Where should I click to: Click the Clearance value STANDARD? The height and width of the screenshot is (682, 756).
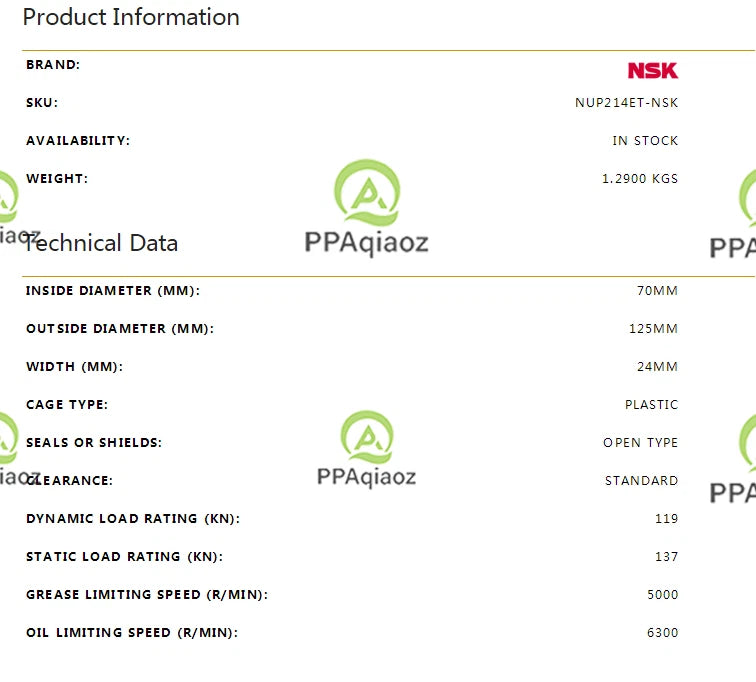[x=641, y=481]
